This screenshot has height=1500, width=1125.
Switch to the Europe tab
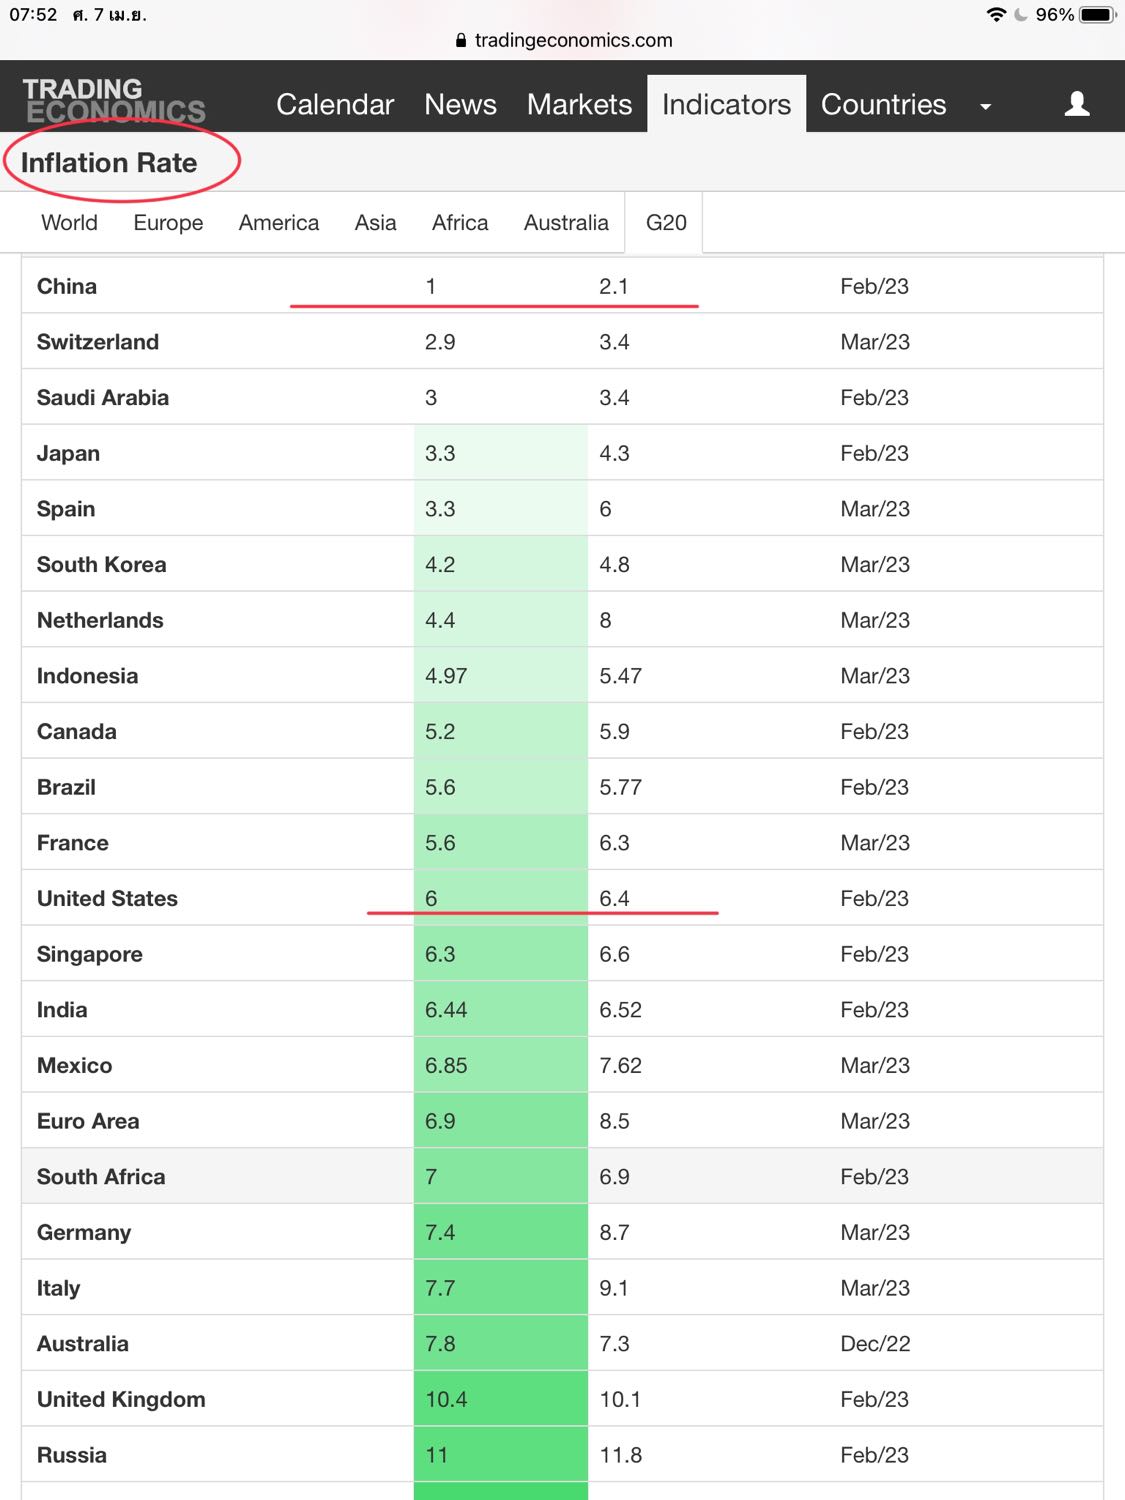pos(168,222)
